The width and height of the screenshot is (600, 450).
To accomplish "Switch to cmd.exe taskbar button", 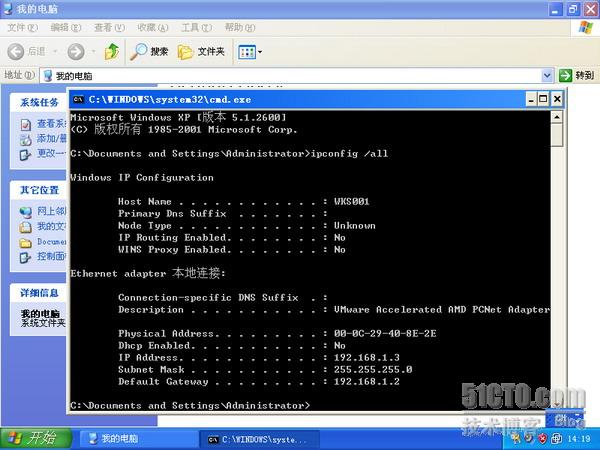I will [x=259, y=440].
